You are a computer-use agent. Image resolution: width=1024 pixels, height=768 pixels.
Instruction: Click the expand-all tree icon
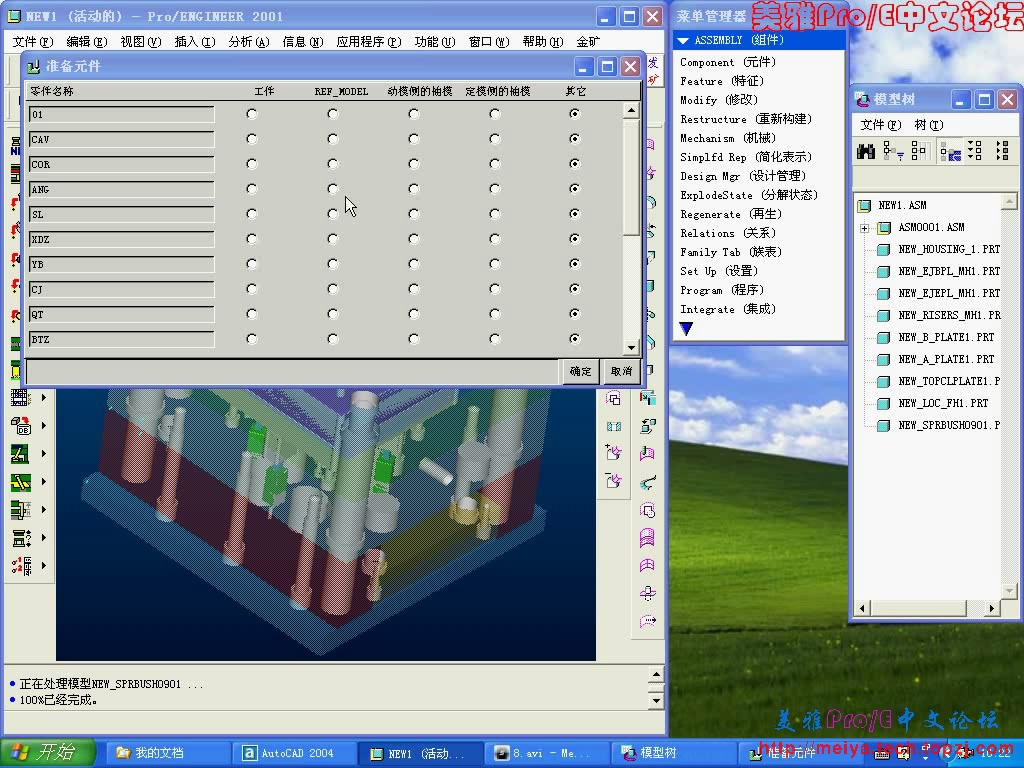[x=975, y=151]
